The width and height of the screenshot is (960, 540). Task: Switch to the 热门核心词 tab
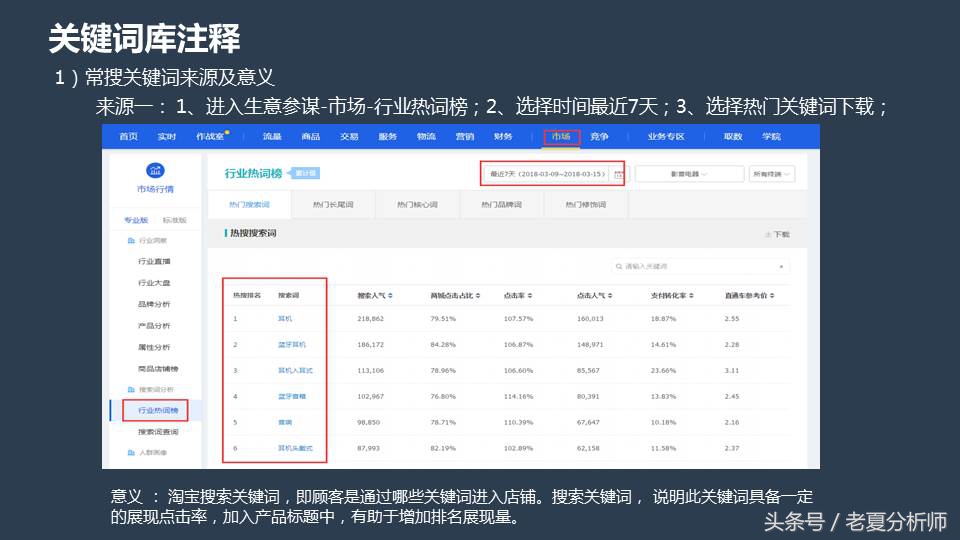tap(417, 204)
